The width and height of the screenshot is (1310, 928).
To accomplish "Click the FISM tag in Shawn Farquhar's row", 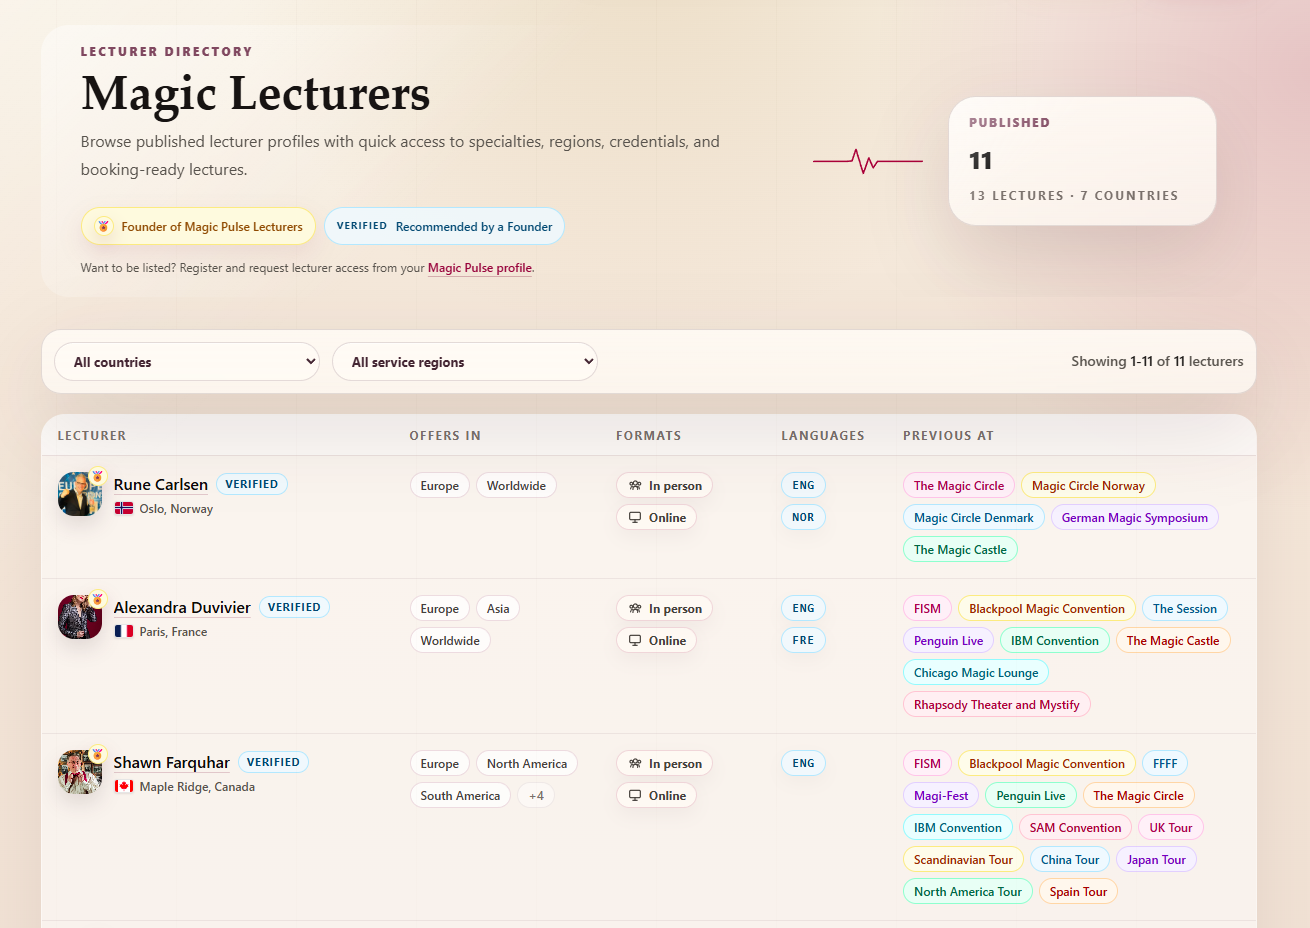I will tap(927, 763).
